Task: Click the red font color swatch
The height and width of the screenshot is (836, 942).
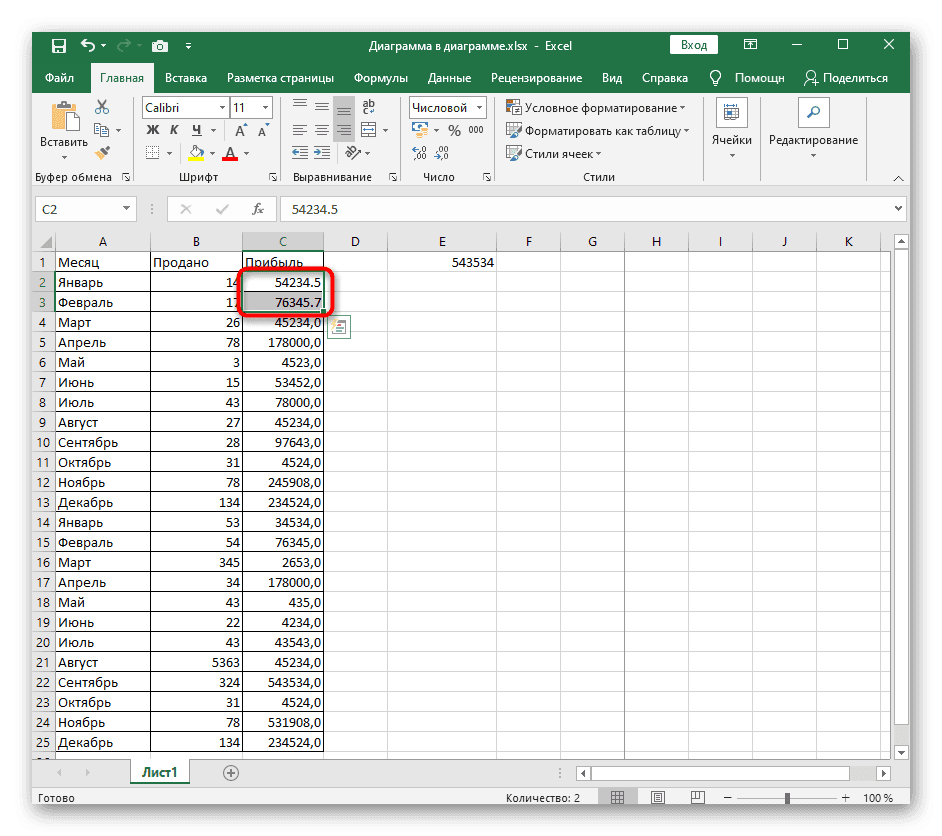Action: [230, 153]
